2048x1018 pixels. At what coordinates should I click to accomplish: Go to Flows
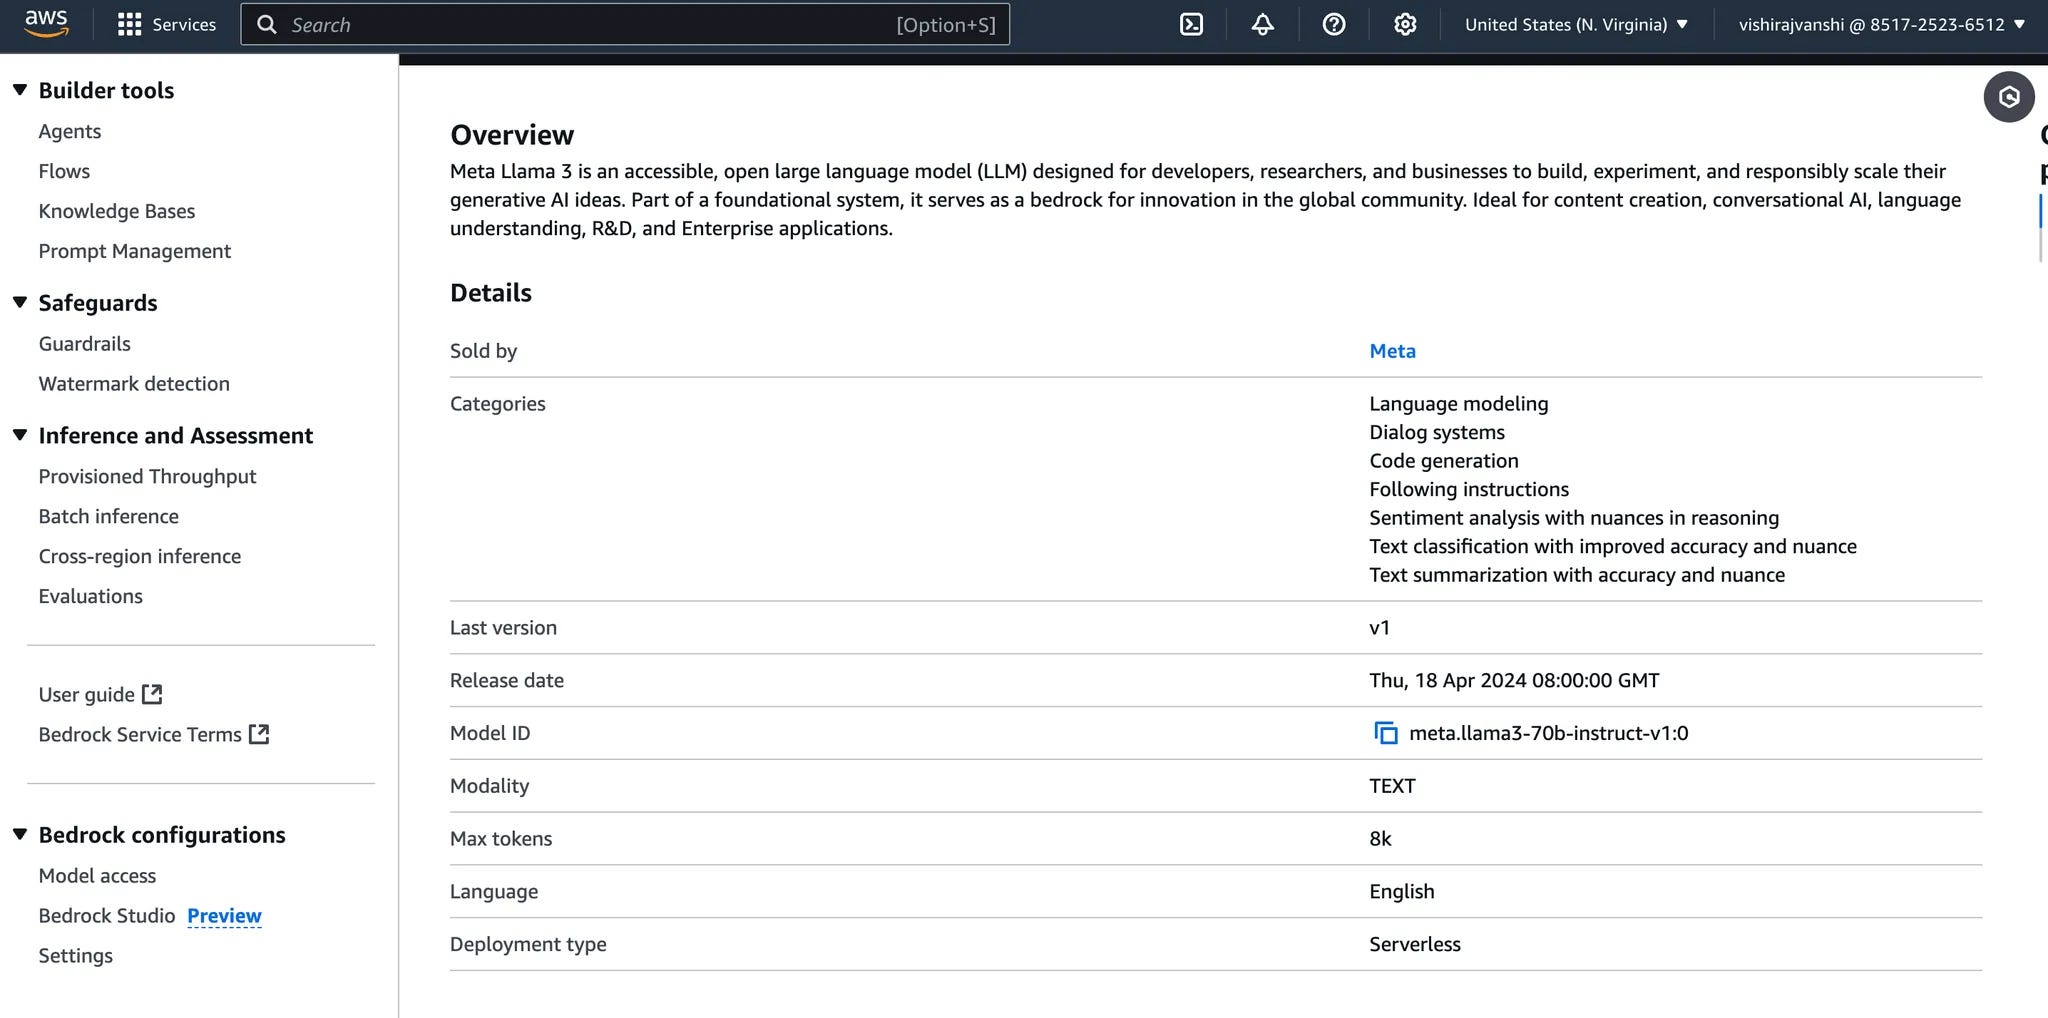tap(64, 171)
